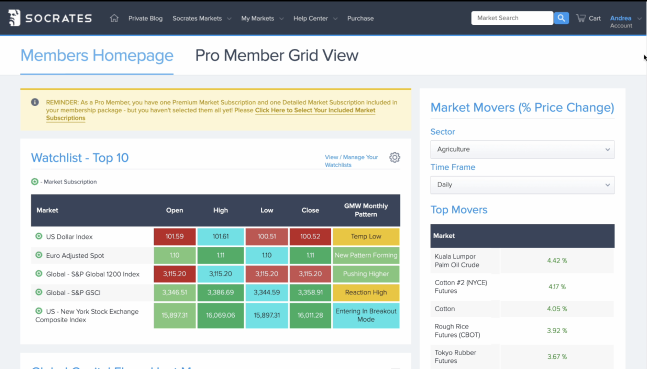Open the shopping cart icon

click(581, 18)
